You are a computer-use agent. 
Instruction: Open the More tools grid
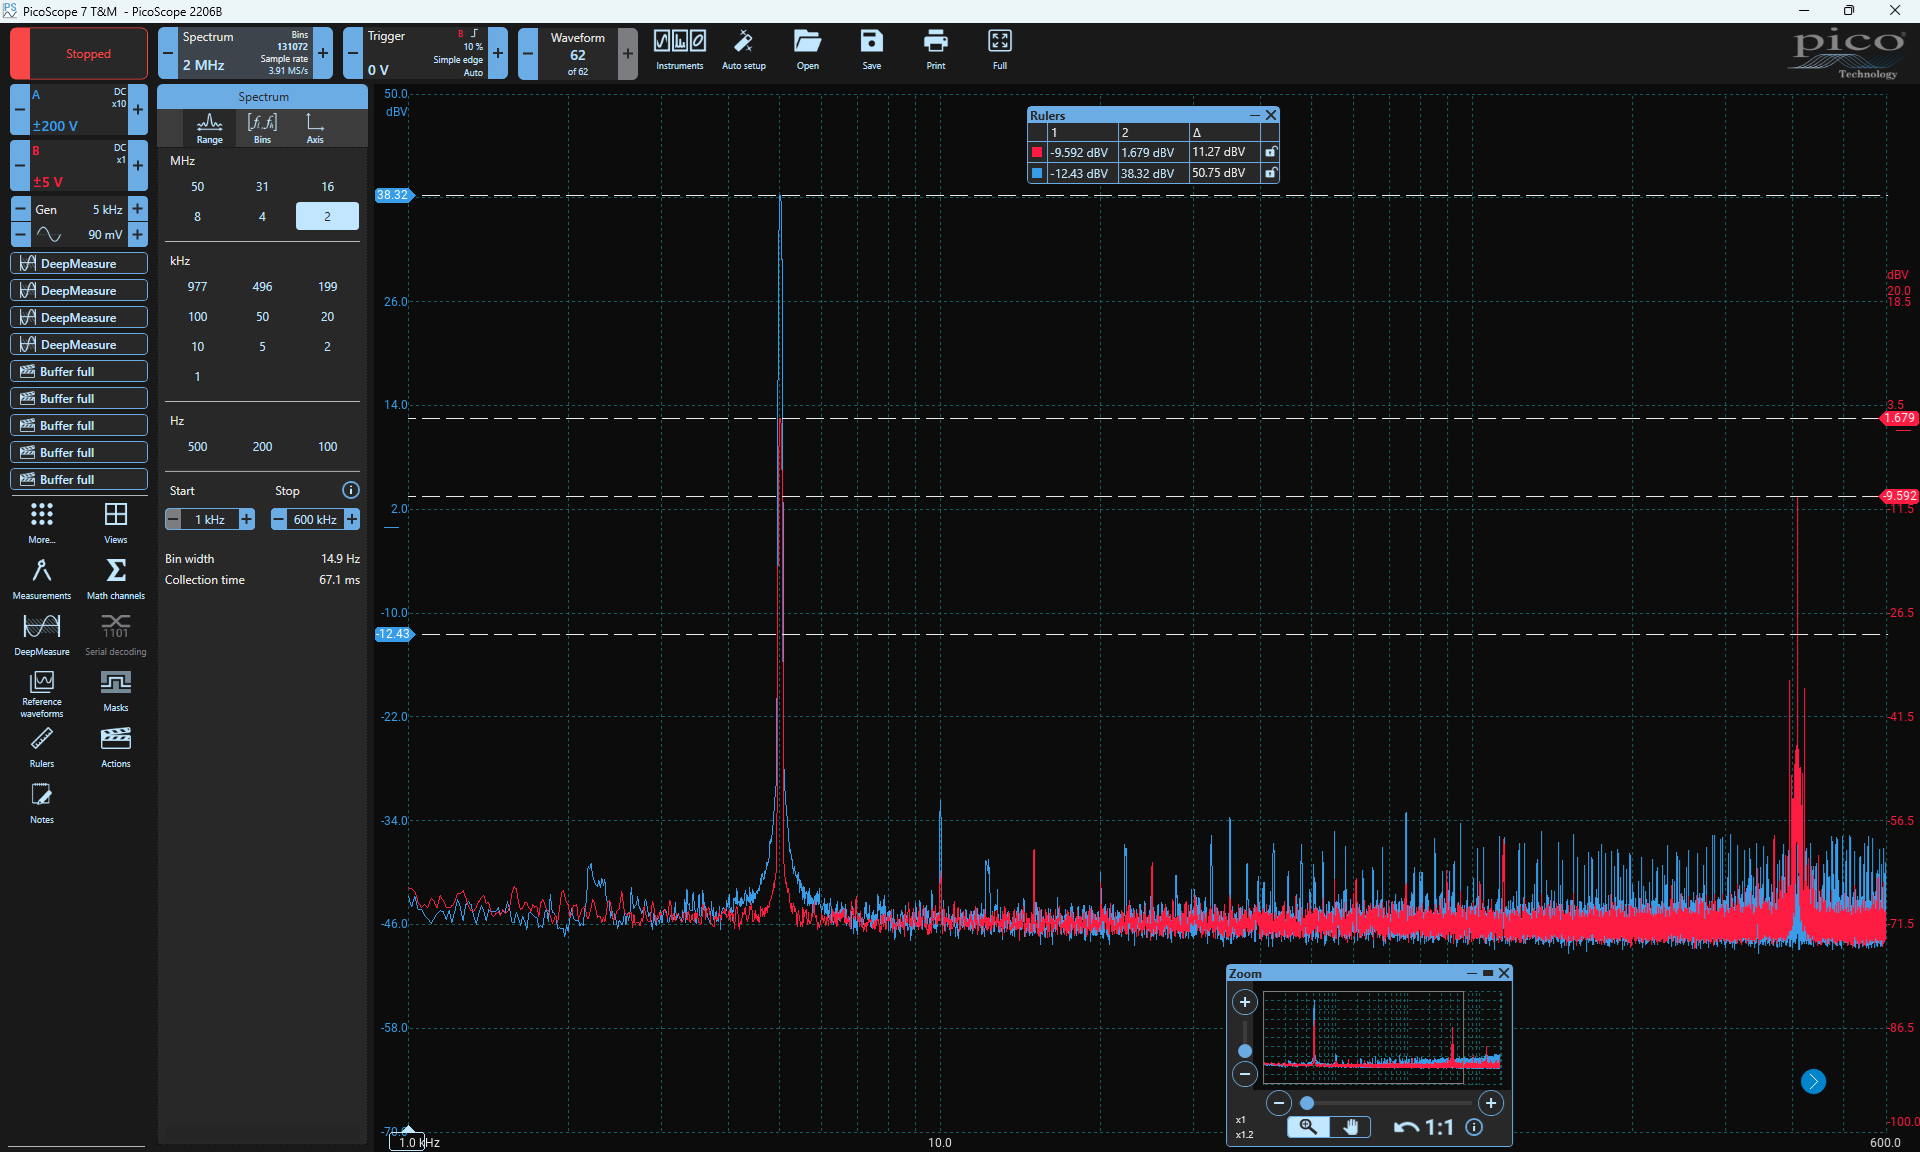click(41, 523)
